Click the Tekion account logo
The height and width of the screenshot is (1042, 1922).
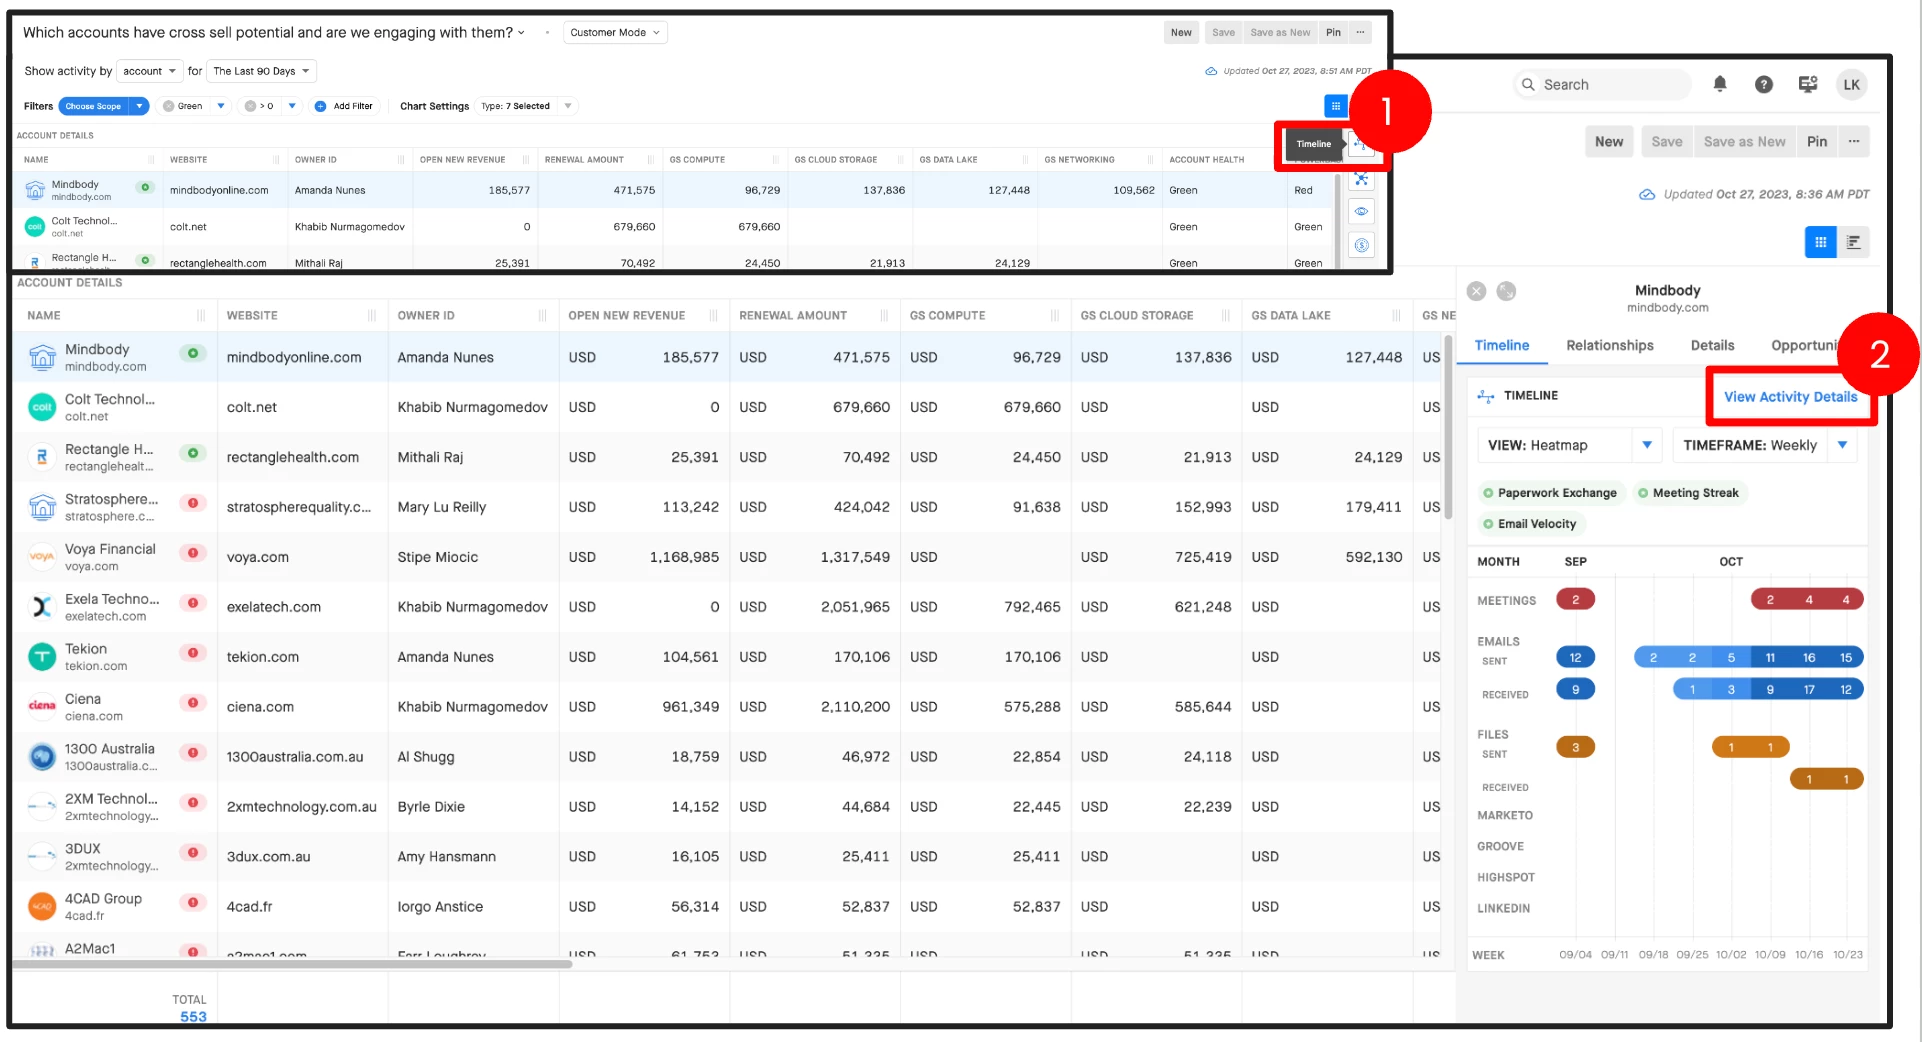[42, 657]
